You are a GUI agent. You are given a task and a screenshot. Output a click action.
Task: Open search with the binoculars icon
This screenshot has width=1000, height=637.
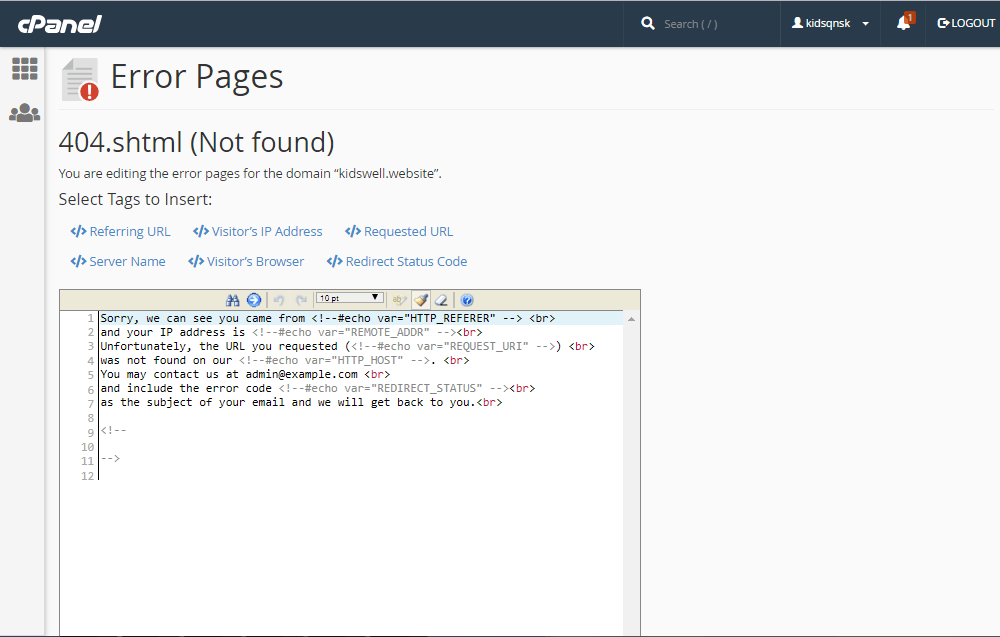[233, 299]
